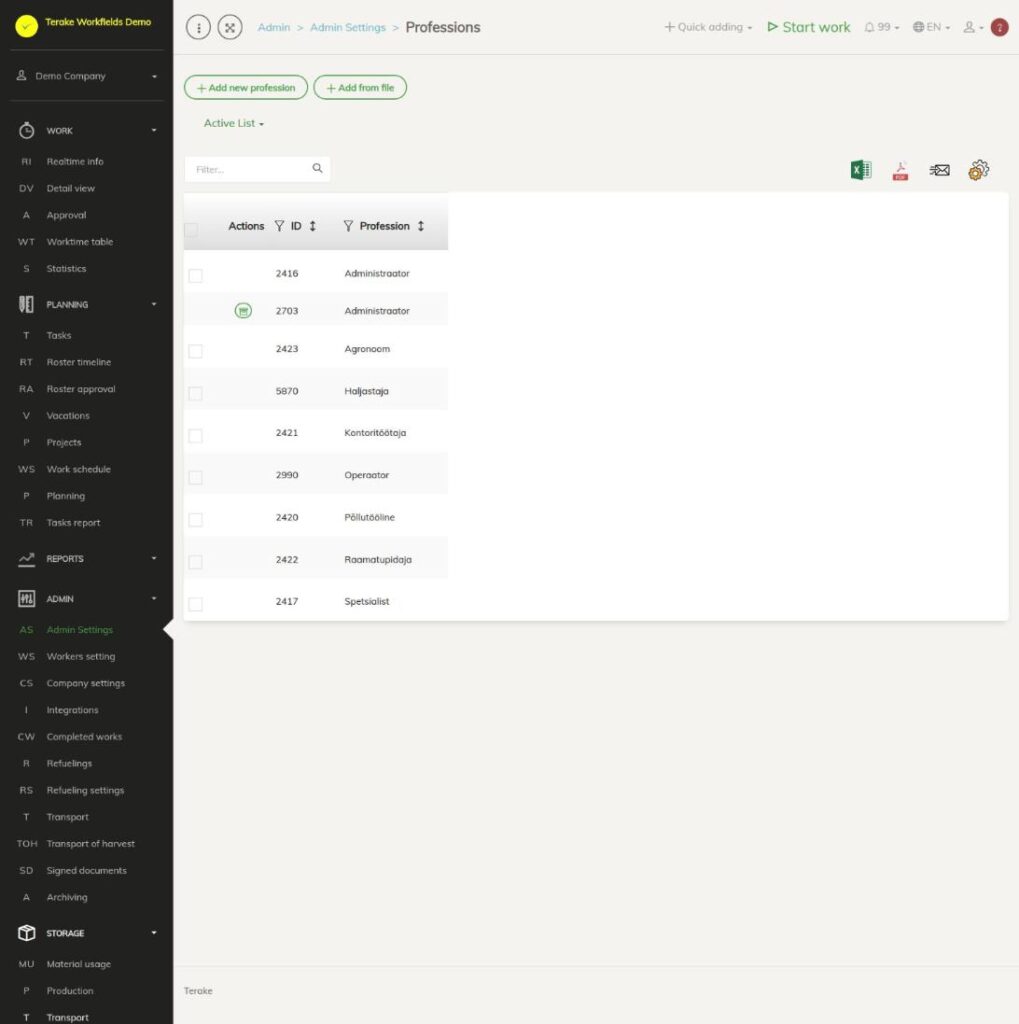Open the action icon for row 2703
This screenshot has width=1019, height=1024.
[x=243, y=311]
